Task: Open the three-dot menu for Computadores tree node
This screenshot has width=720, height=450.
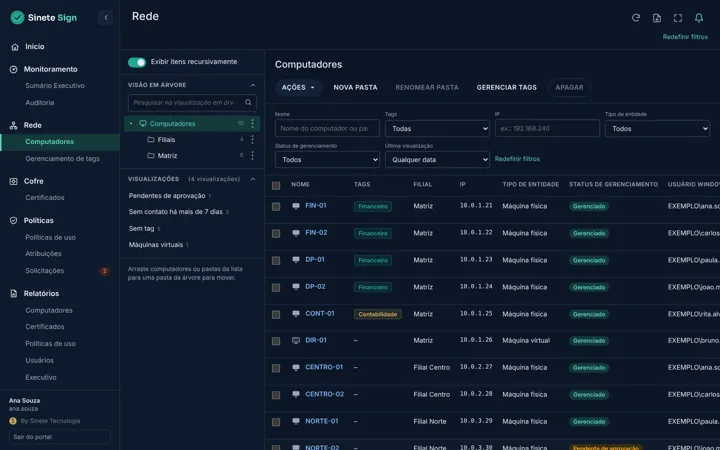Action: (253, 124)
